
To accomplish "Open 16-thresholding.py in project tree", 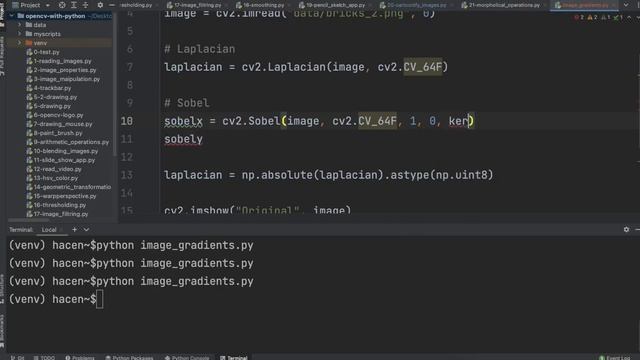I will (x=60, y=204).
